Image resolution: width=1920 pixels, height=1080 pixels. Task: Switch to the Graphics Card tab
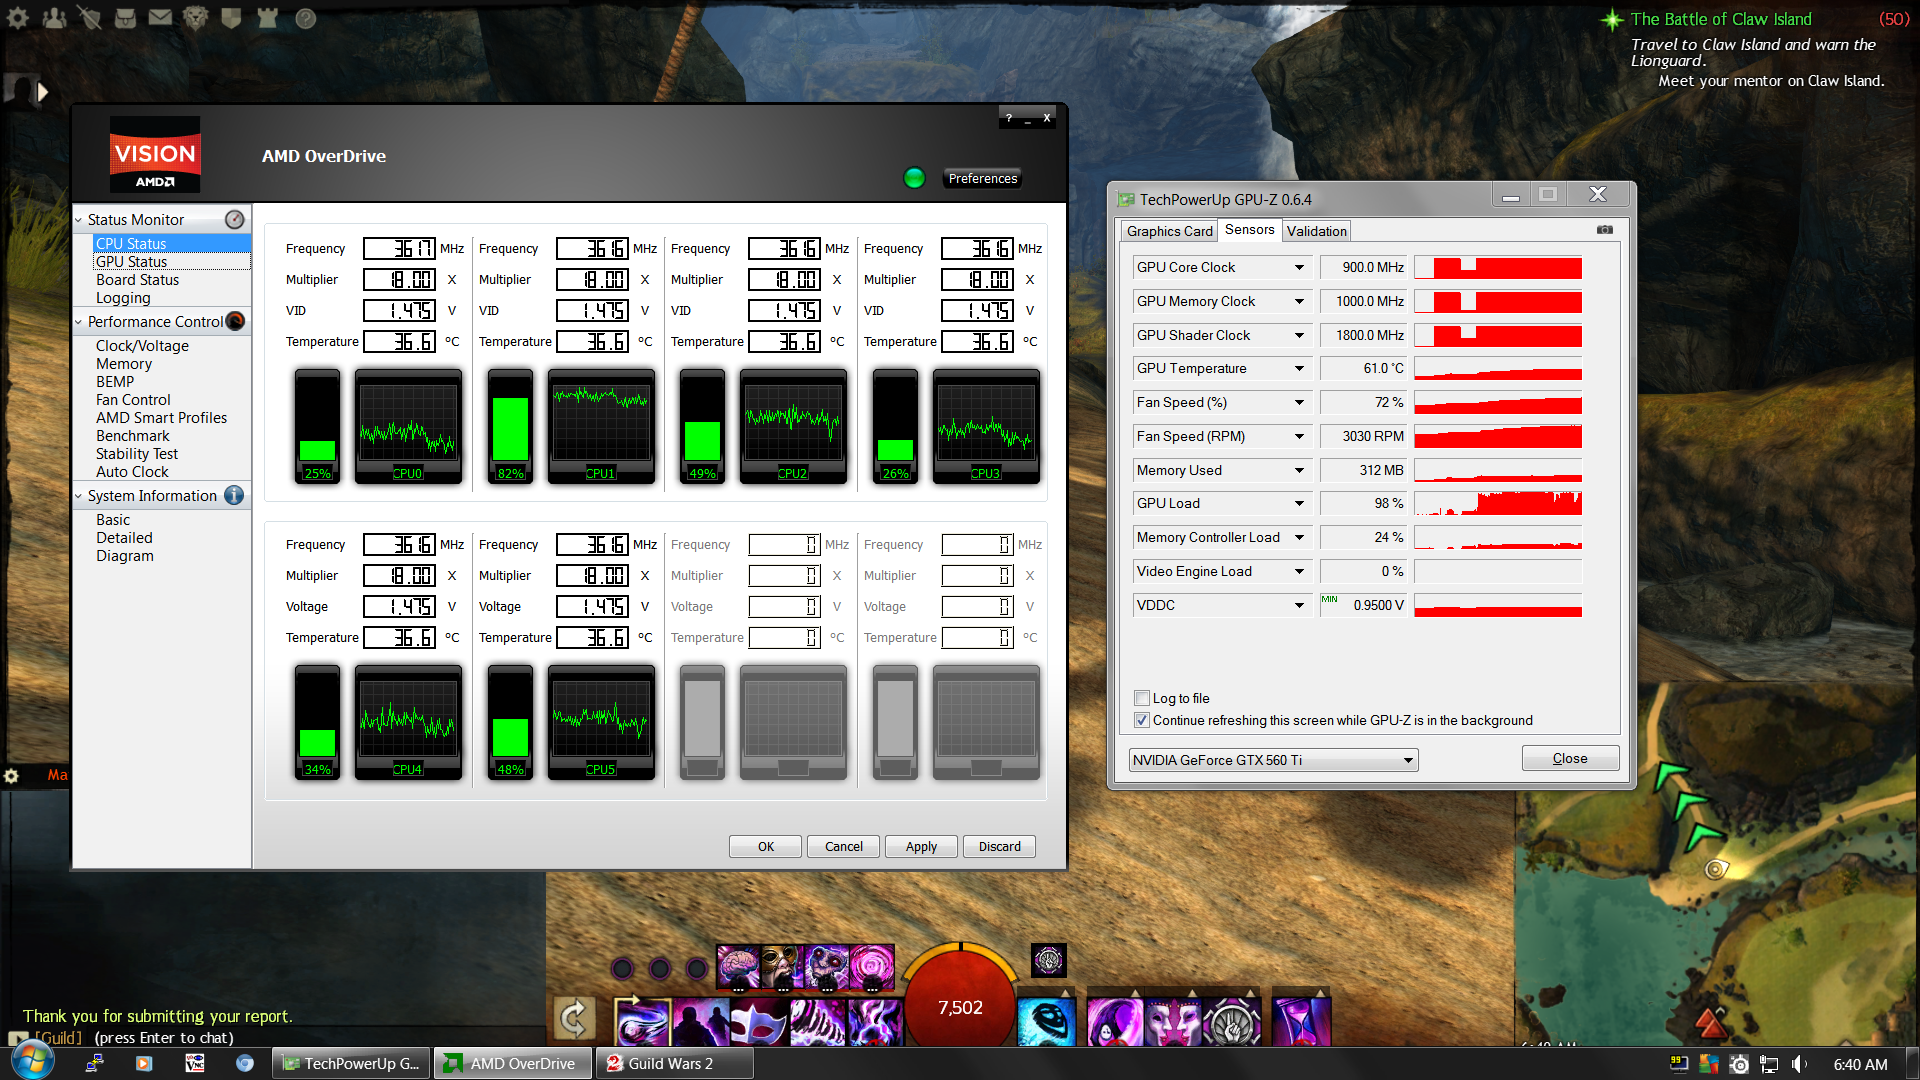1169,231
